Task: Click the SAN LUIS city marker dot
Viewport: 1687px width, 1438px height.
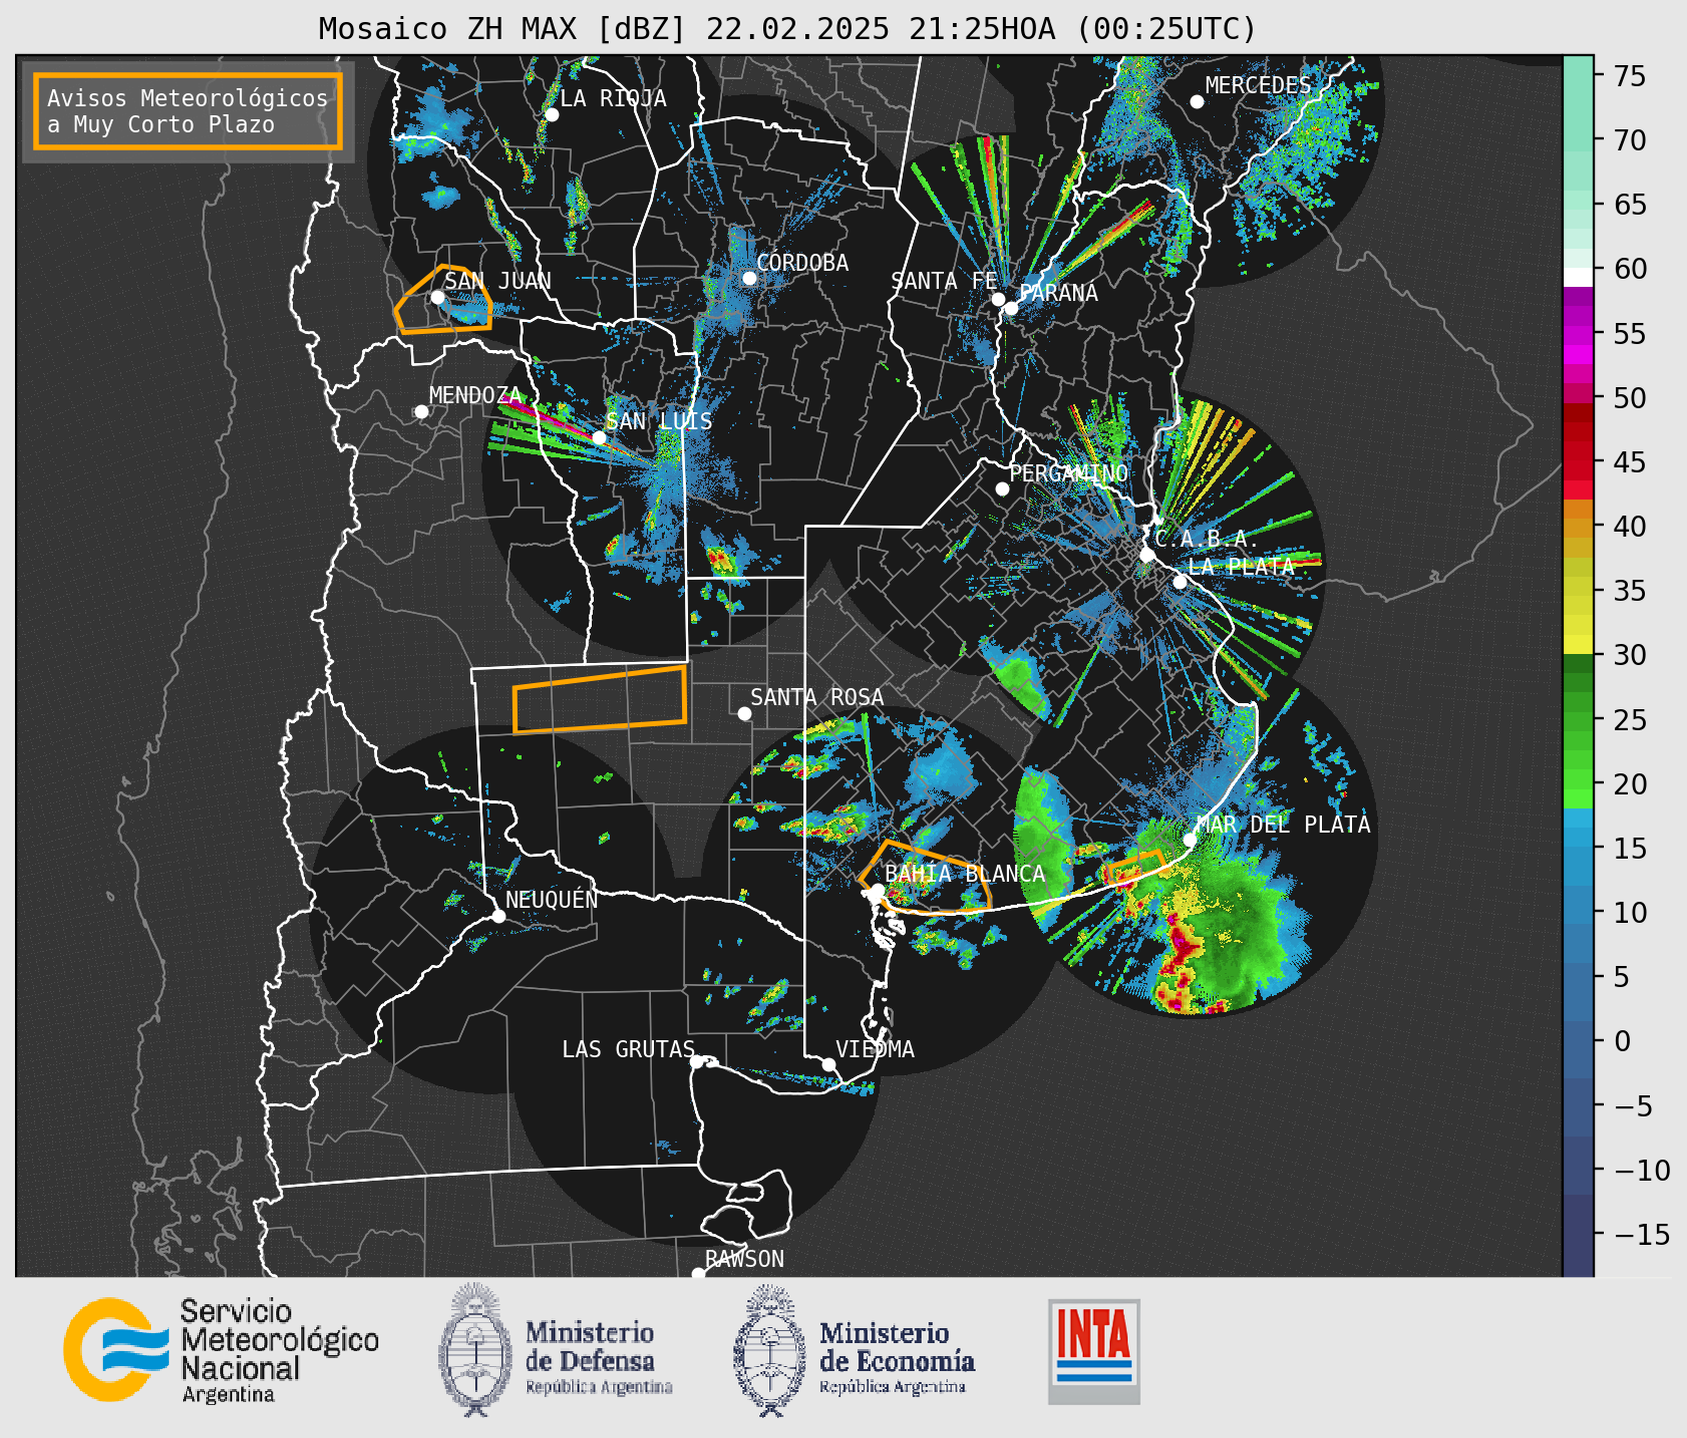Action: (599, 438)
